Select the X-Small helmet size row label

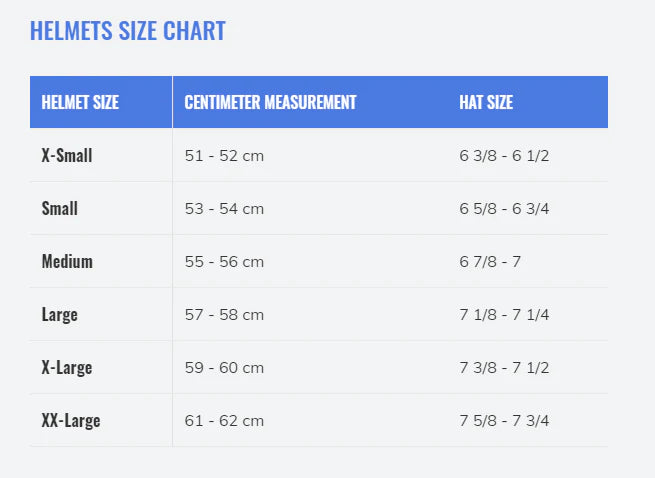67,156
